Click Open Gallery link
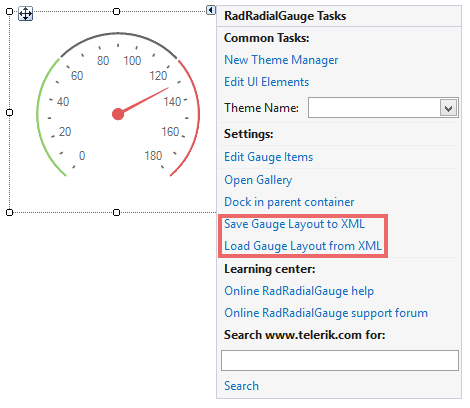Screen dimensions: 470x408 click(258, 180)
